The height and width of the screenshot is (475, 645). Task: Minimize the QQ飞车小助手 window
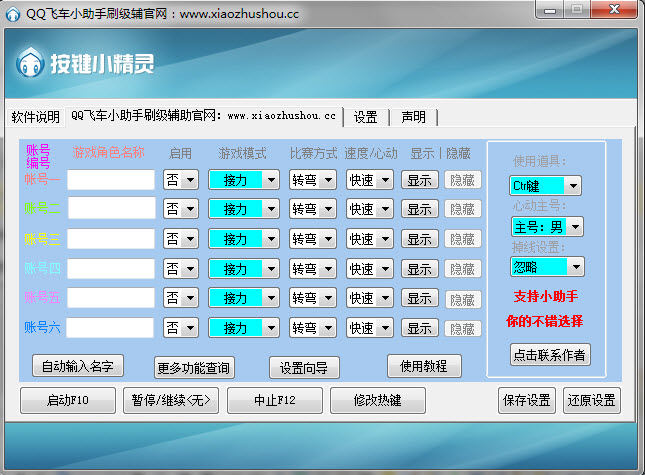pos(550,9)
